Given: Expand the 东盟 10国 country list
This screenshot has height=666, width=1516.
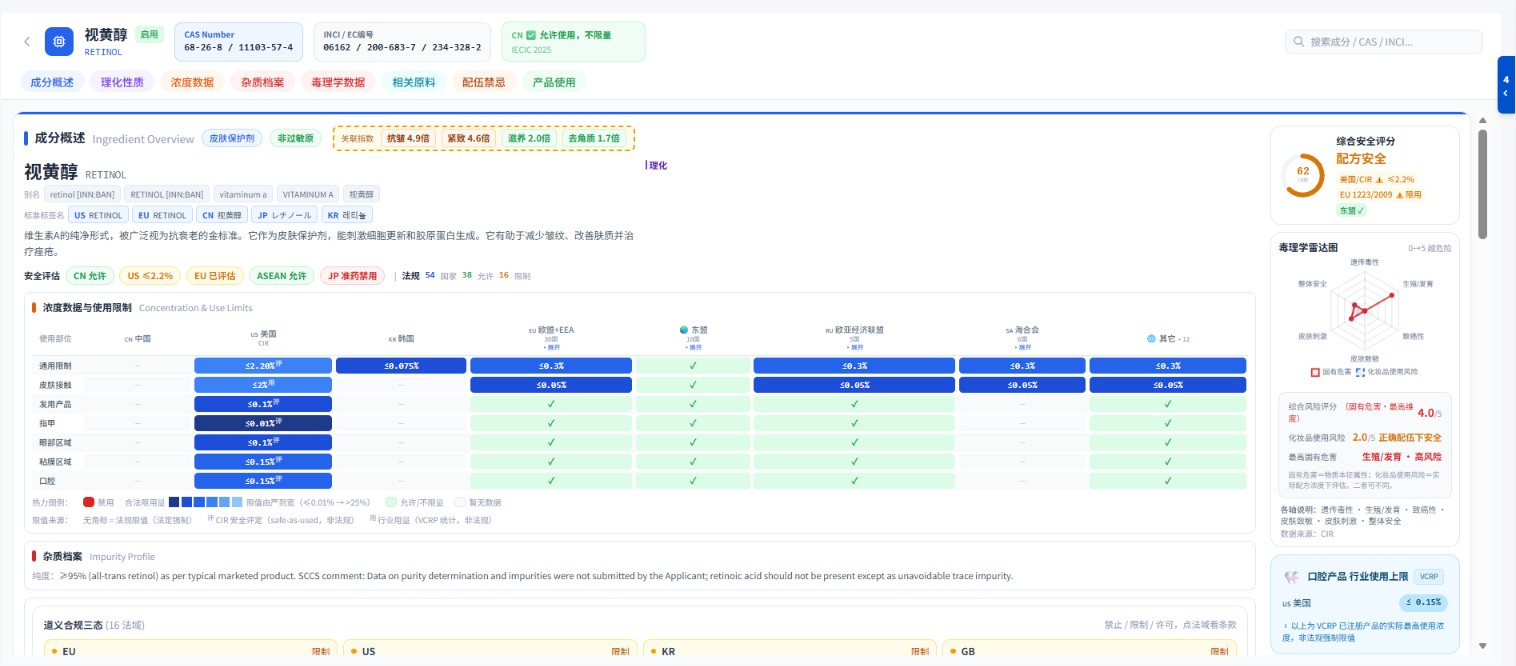Looking at the screenshot, I should click(x=692, y=346).
